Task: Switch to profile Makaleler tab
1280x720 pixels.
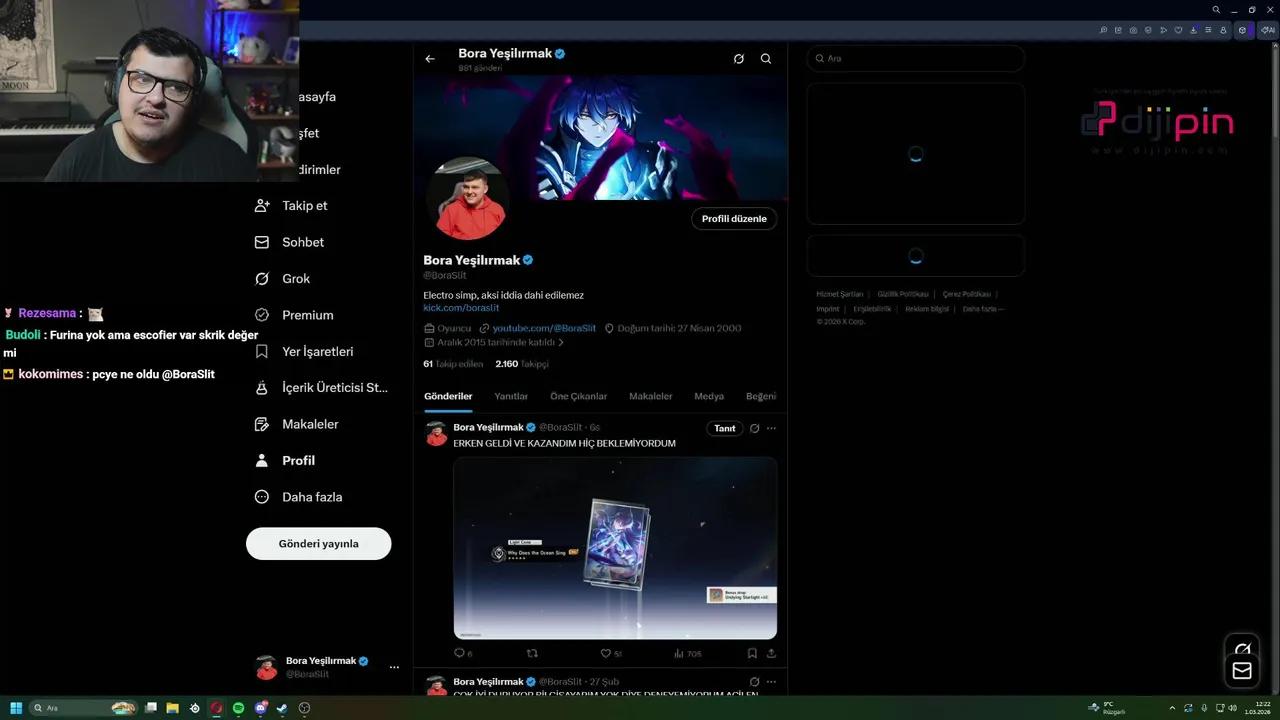Action: 651,396
